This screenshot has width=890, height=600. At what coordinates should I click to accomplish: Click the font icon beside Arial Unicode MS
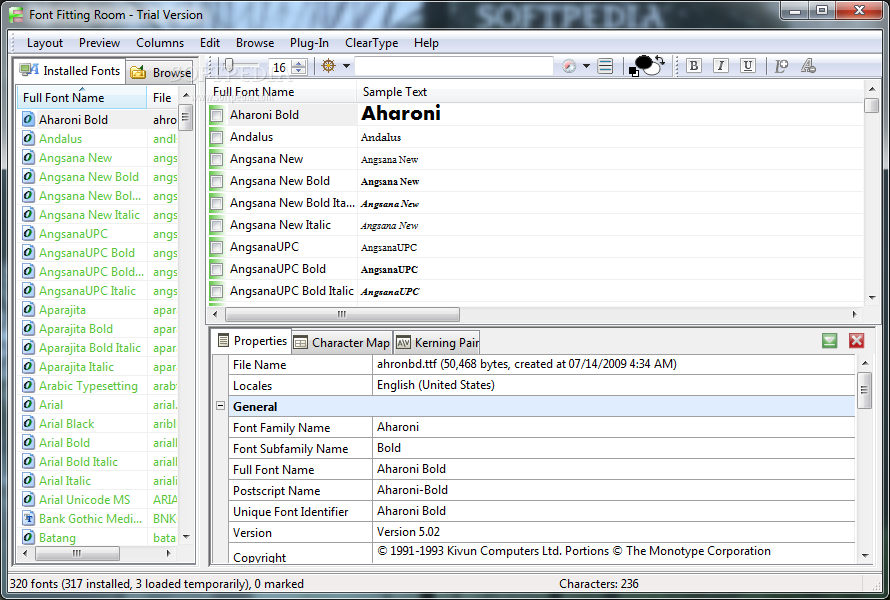28,500
